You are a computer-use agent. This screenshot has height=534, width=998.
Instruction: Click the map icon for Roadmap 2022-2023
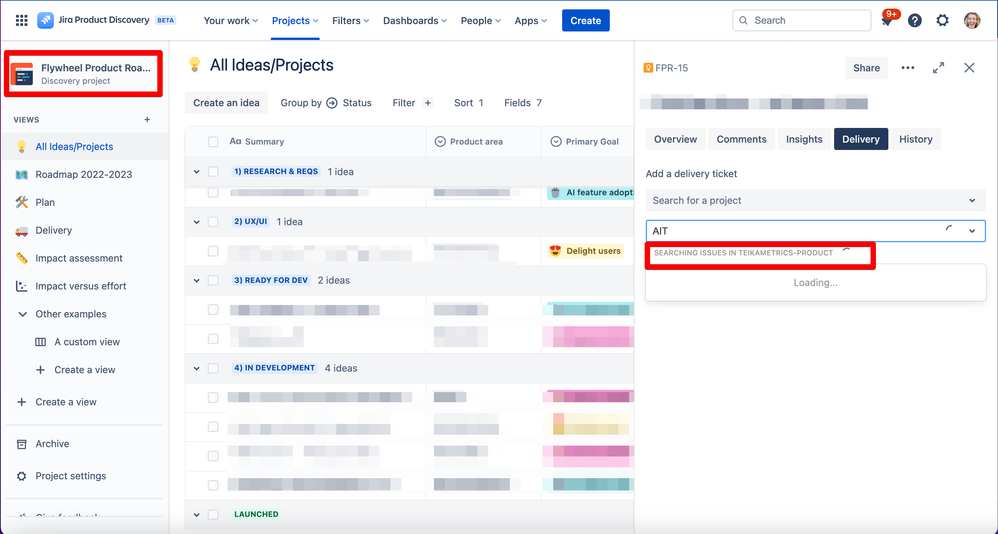(x=22, y=174)
